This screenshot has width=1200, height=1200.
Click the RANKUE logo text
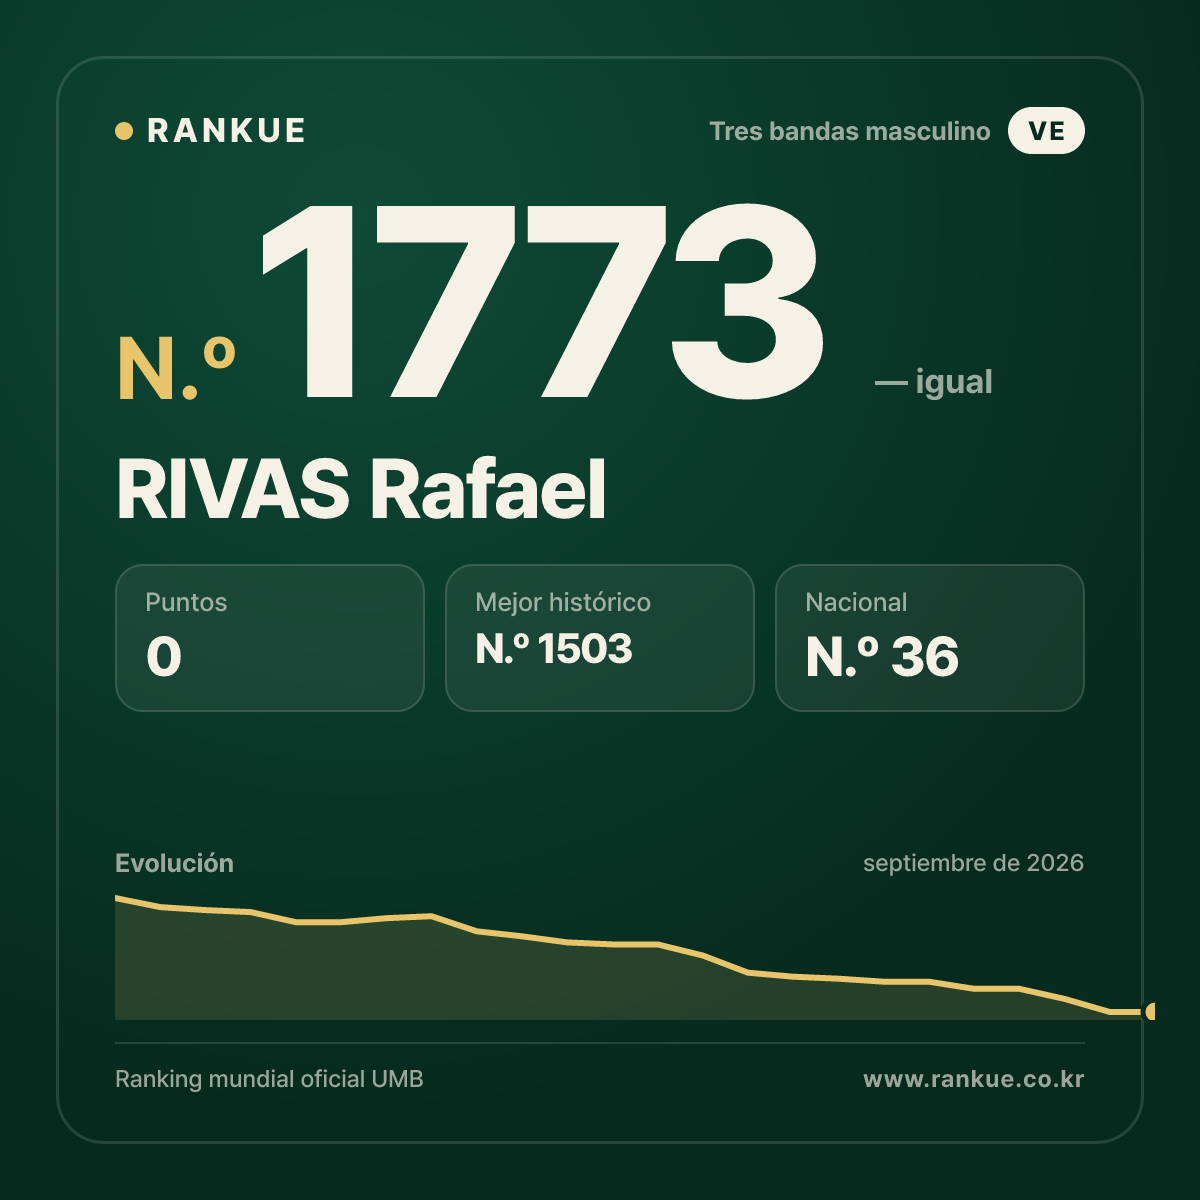point(226,131)
